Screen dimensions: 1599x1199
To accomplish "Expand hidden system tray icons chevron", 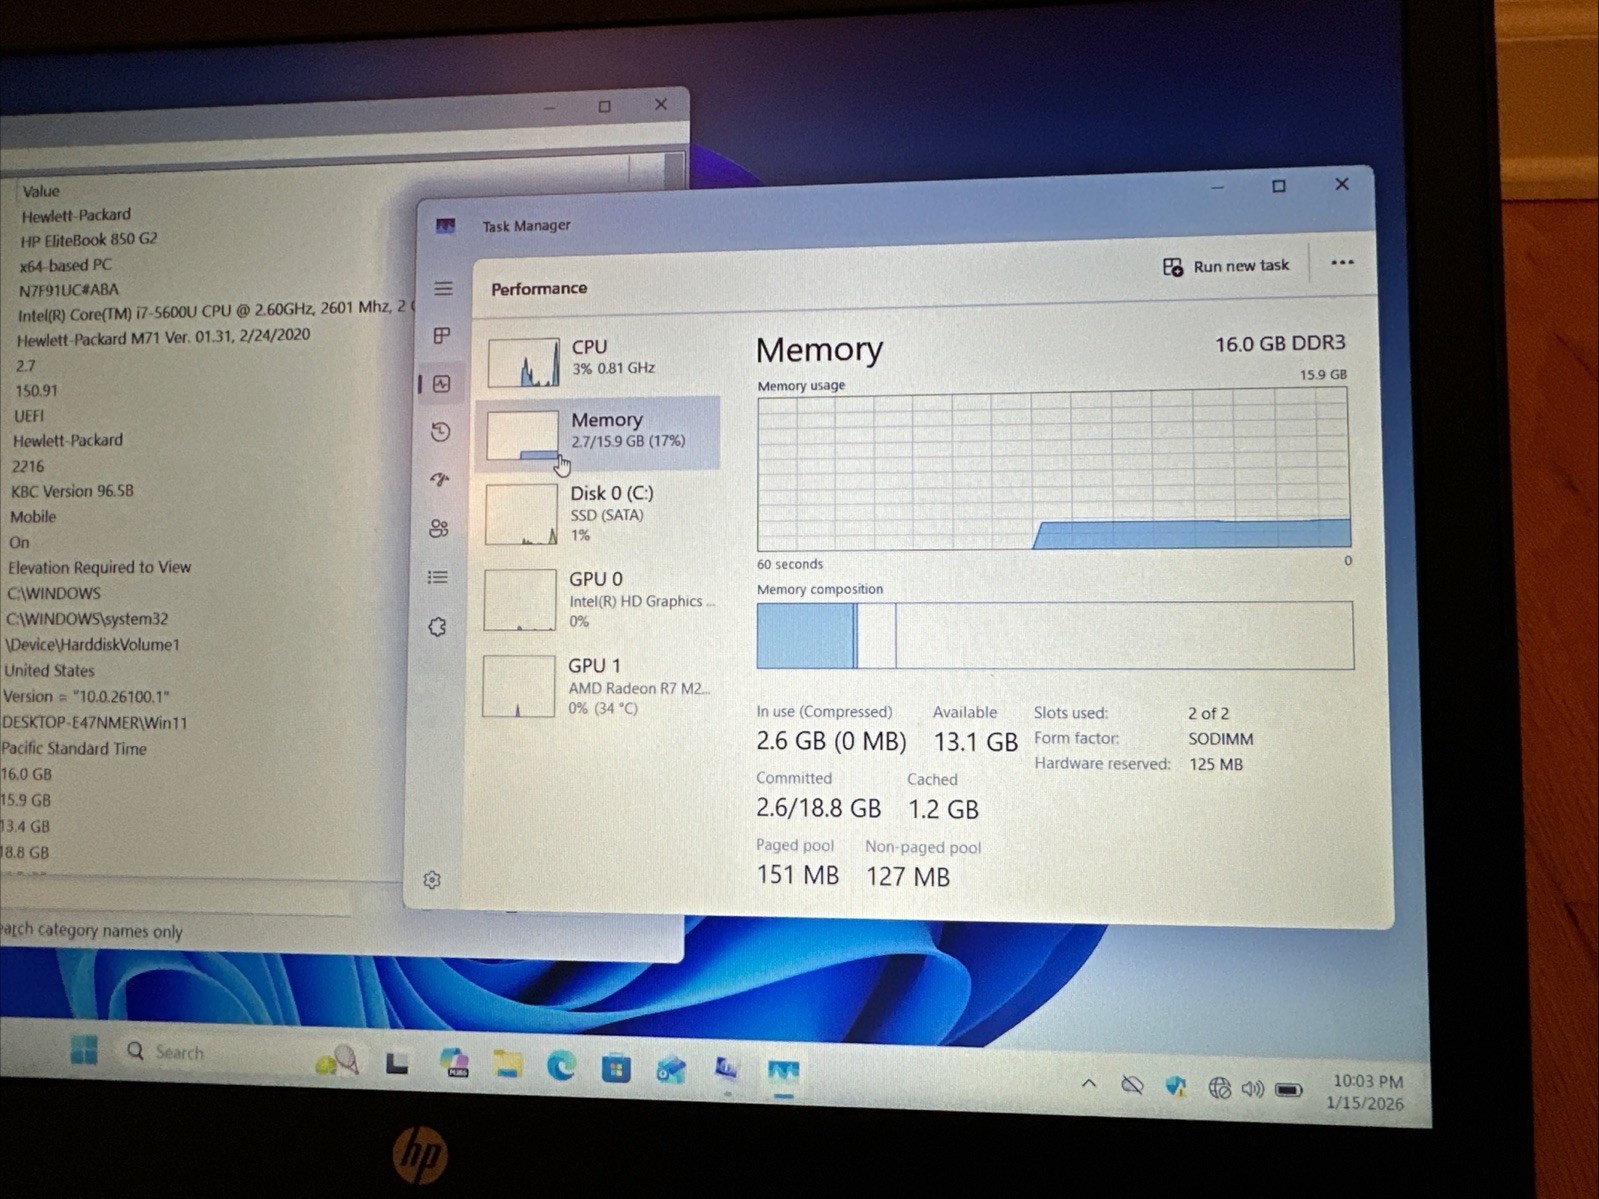I will [1089, 1083].
